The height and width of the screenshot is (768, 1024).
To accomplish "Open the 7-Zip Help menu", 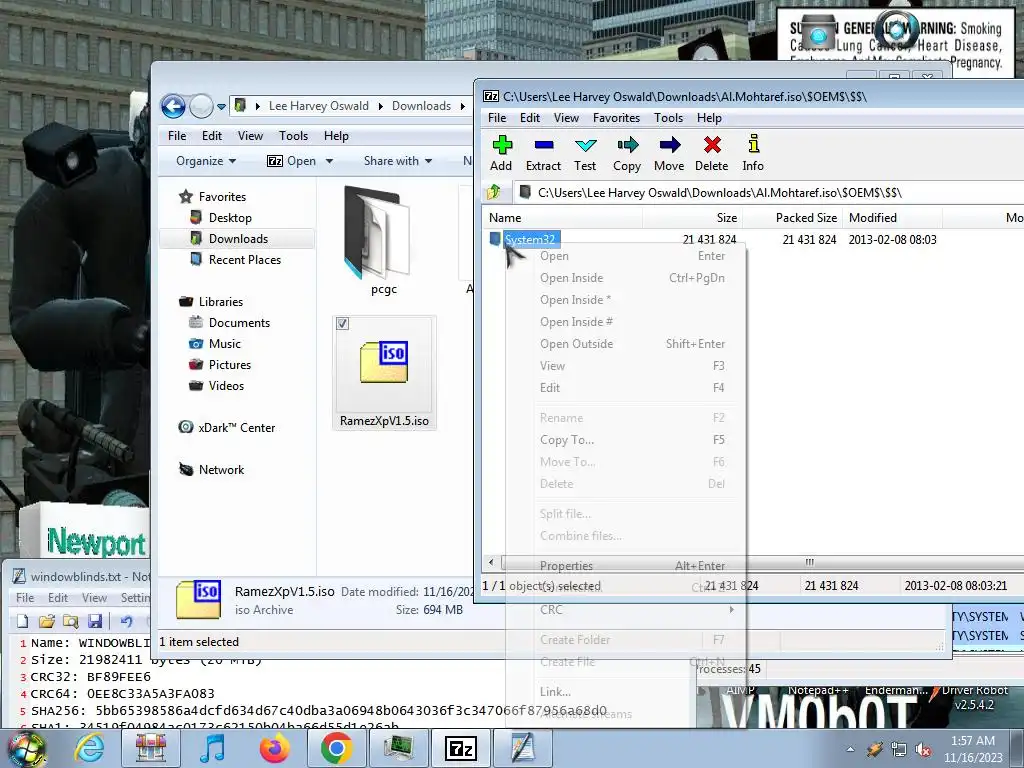I will tap(709, 118).
